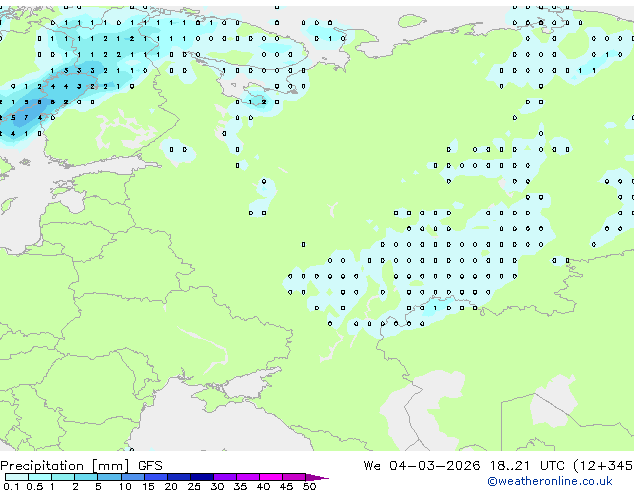
Task: Pick the 30–35 mm purple swatch
Action: click(x=224, y=477)
